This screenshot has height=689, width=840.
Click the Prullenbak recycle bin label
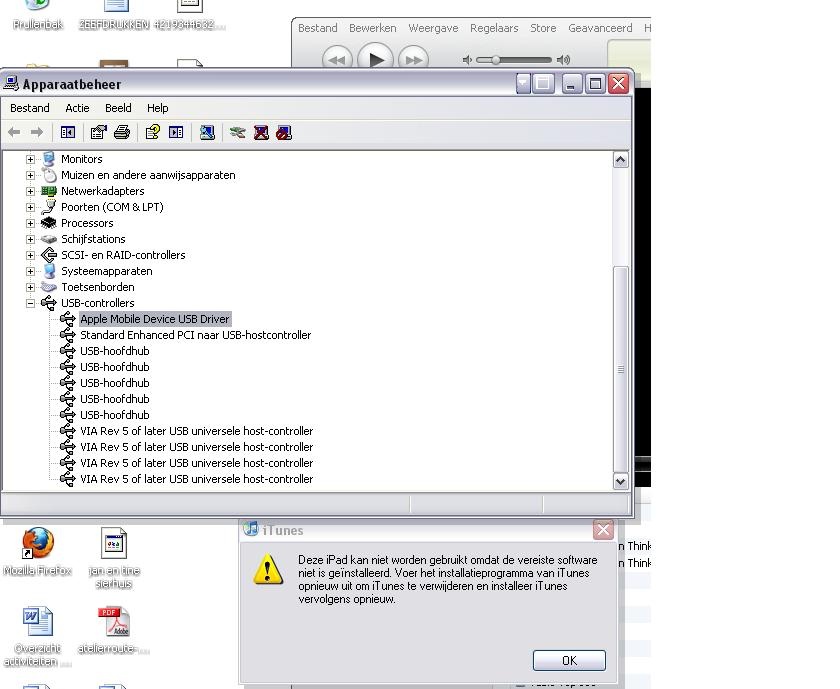coord(38,25)
